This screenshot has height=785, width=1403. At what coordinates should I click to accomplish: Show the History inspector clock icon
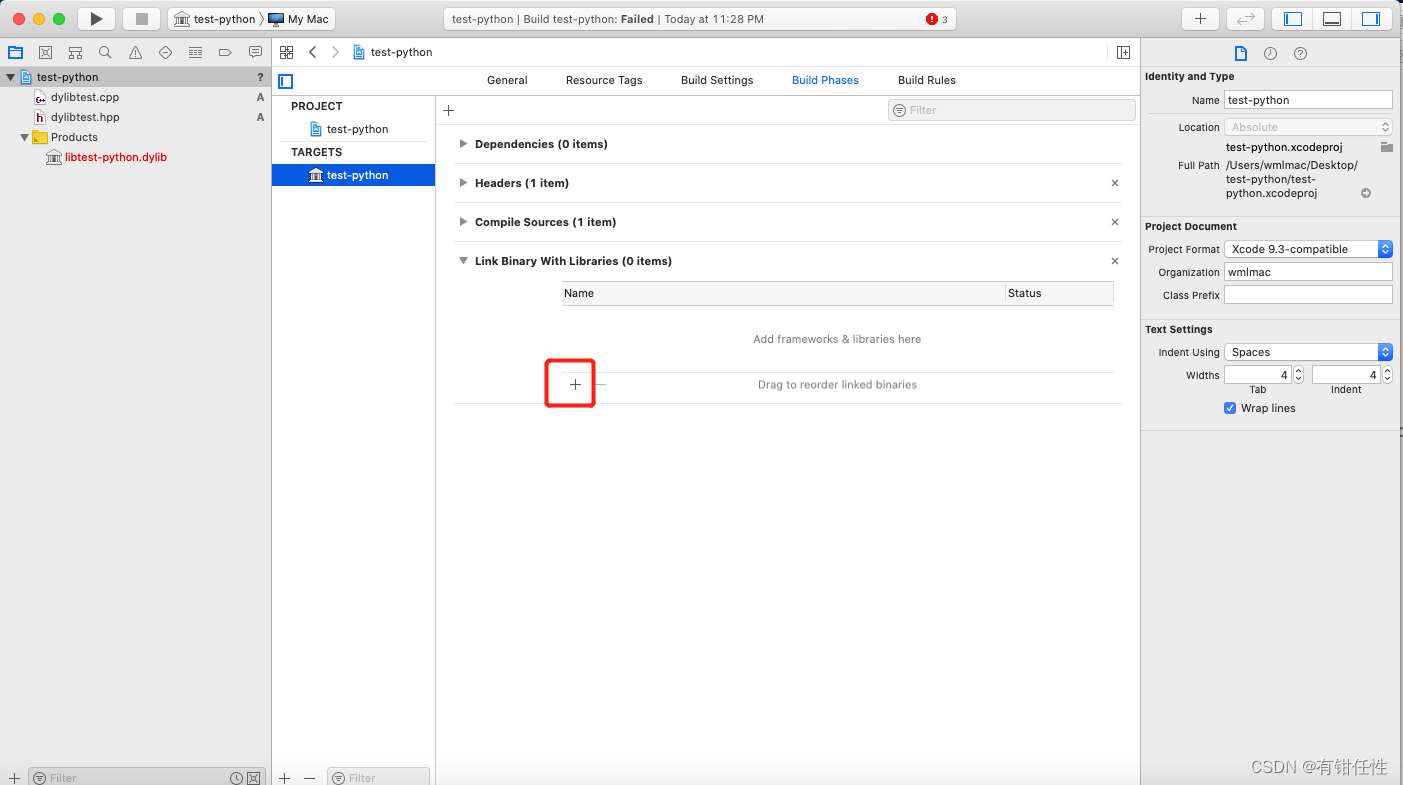(x=1270, y=53)
